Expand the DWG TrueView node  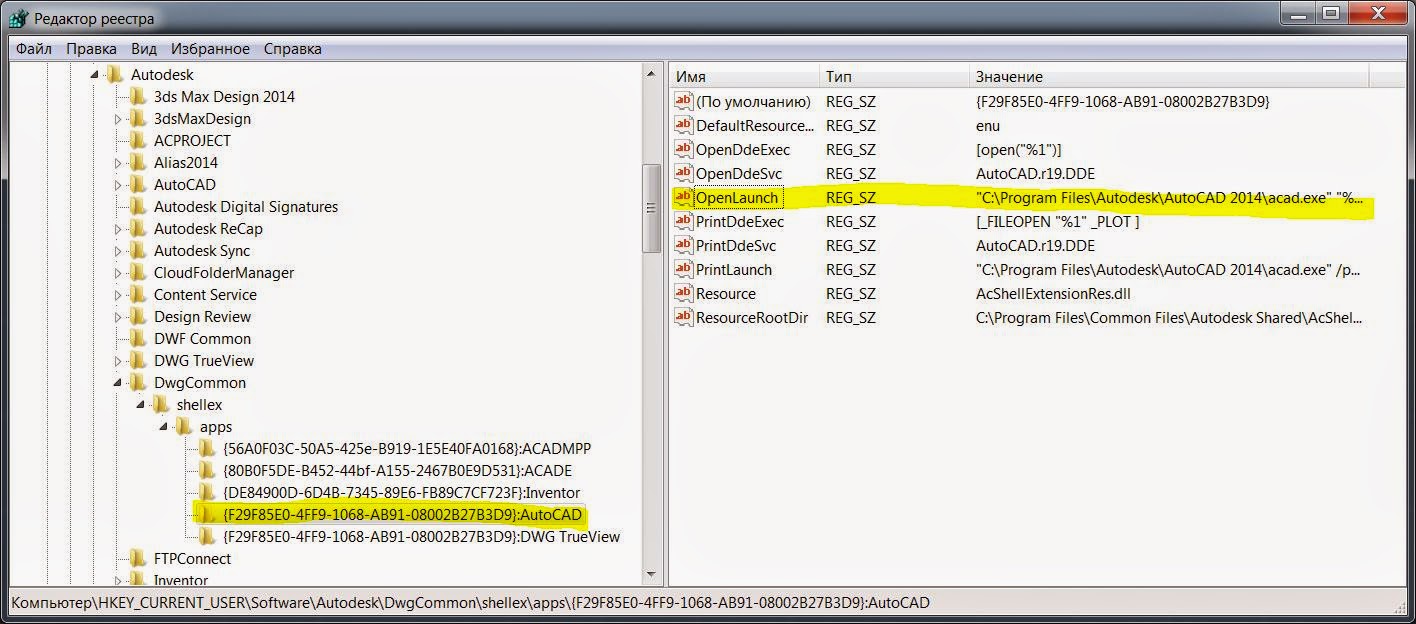[118, 361]
